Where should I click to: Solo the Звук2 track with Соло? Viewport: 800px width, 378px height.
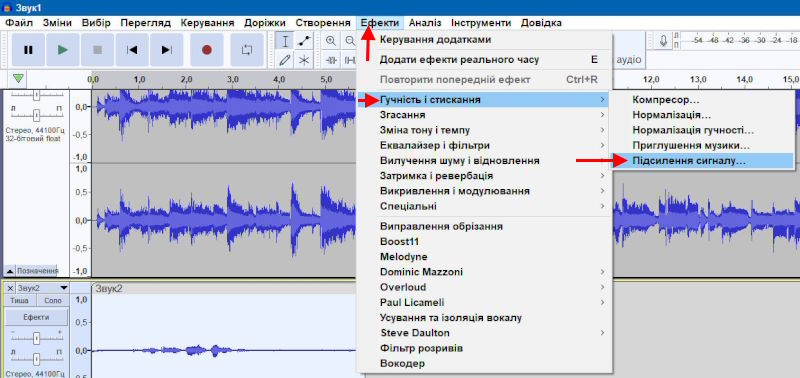[53, 301]
